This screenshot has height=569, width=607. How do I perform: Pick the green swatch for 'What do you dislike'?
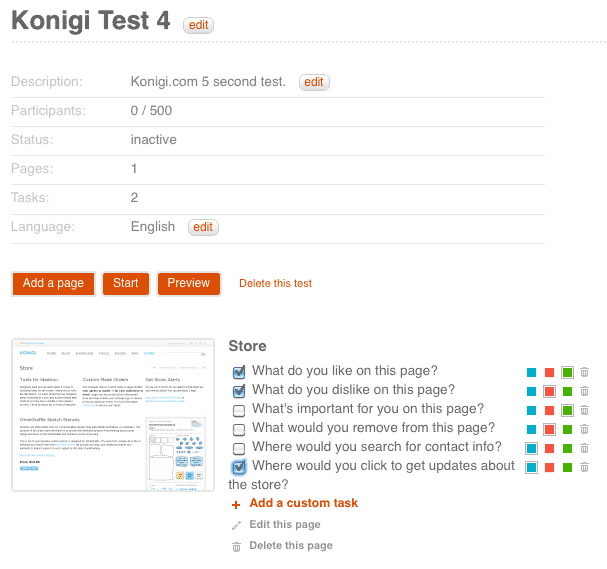click(567, 391)
